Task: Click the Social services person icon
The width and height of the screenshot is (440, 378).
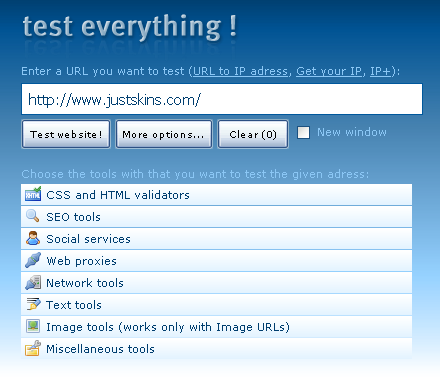Action: 33,238
